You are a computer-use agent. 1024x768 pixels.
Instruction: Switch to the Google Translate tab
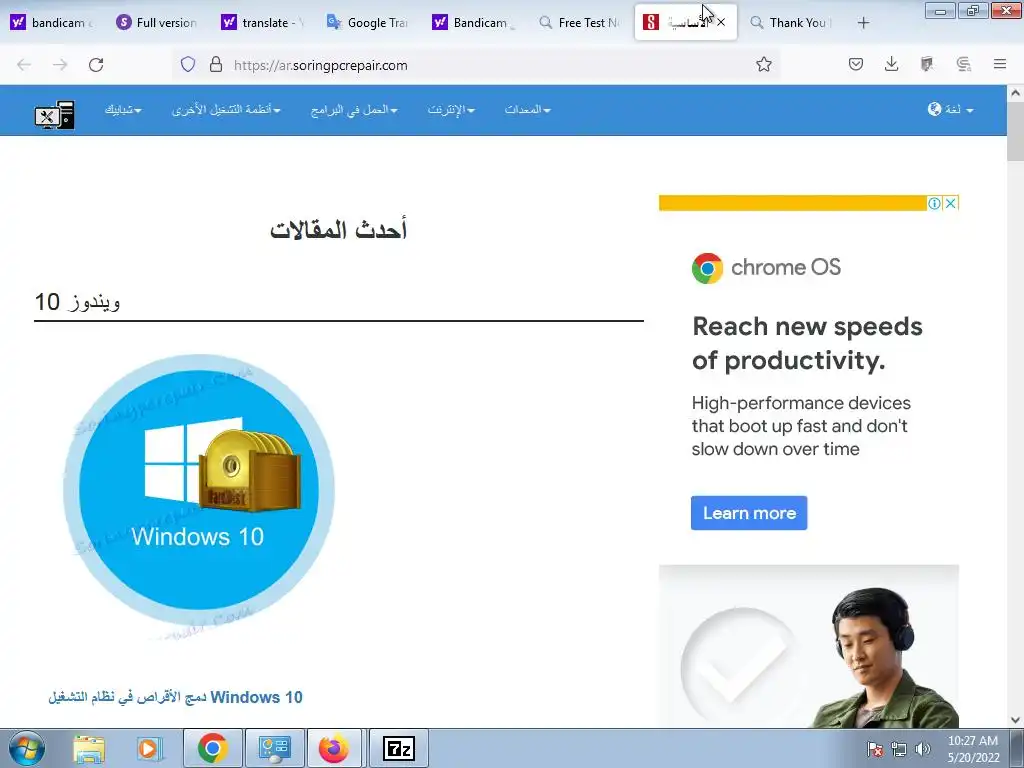(x=368, y=23)
